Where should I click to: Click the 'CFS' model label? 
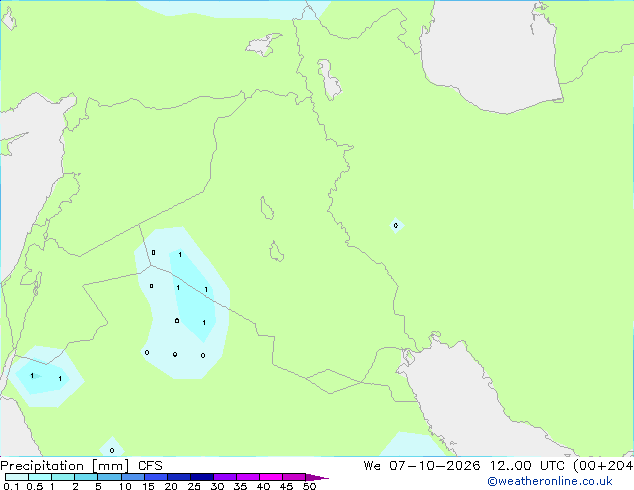coord(150,466)
